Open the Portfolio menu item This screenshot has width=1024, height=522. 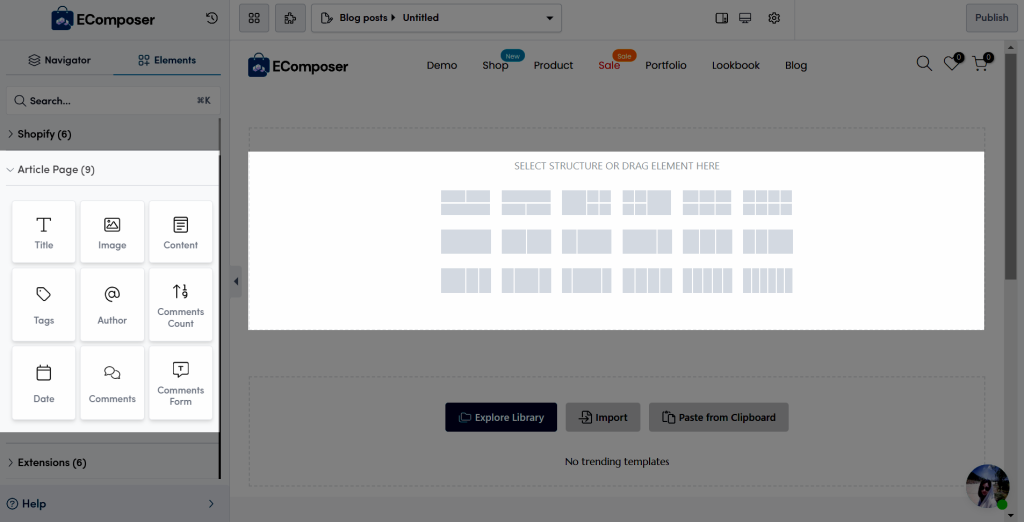pyautogui.click(x=665, y=65)
